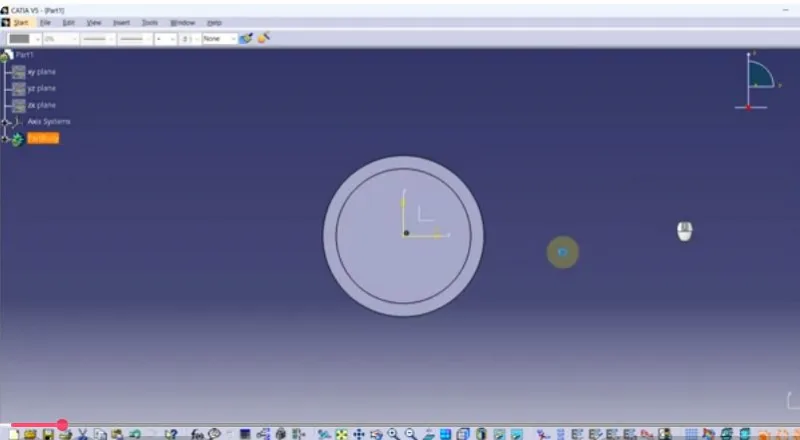Select the xy plane in tree
This screenshot has height=440, width=800.
coord(41,72)
